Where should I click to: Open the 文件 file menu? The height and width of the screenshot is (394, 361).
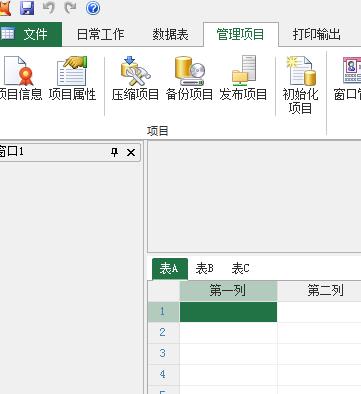pos(30,34)
